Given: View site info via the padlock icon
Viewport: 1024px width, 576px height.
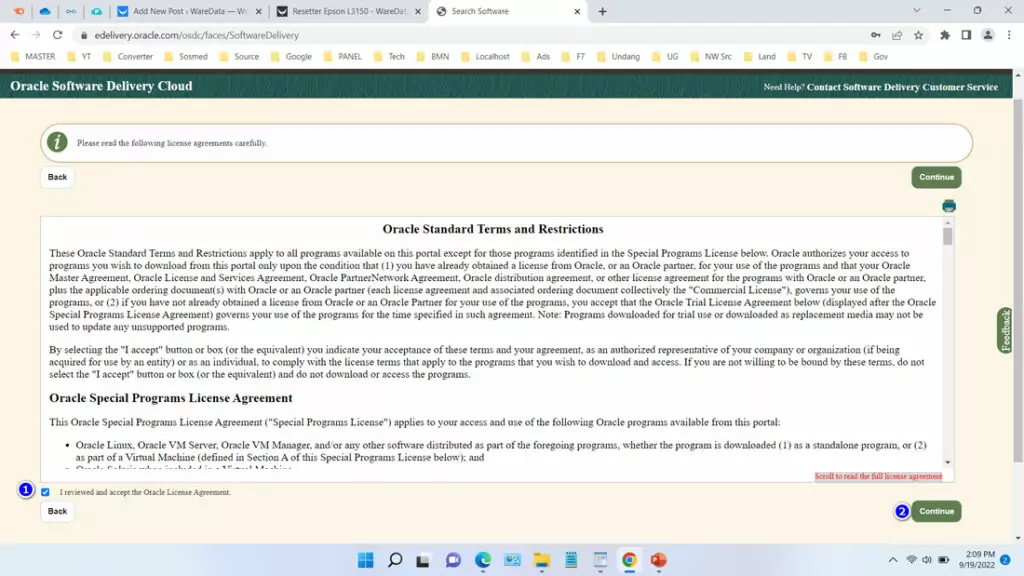Looking at the screenshot, I should click(x=84, y=35).
